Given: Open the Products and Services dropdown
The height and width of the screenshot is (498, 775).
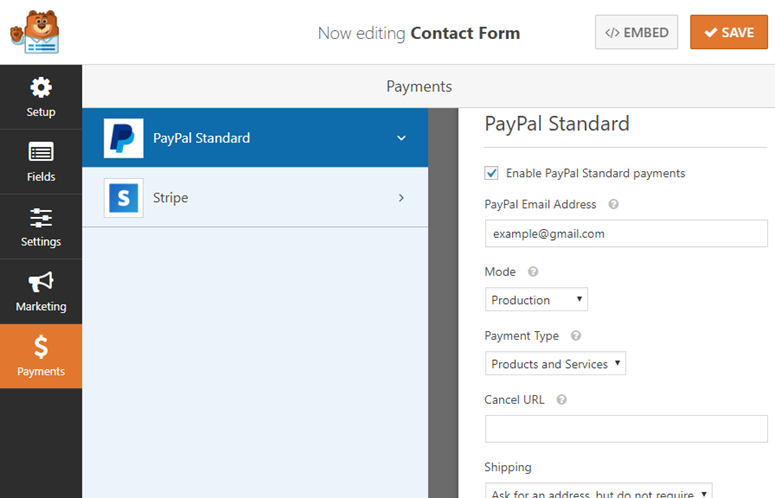Looking at the screenshot, I should (555, 363).
